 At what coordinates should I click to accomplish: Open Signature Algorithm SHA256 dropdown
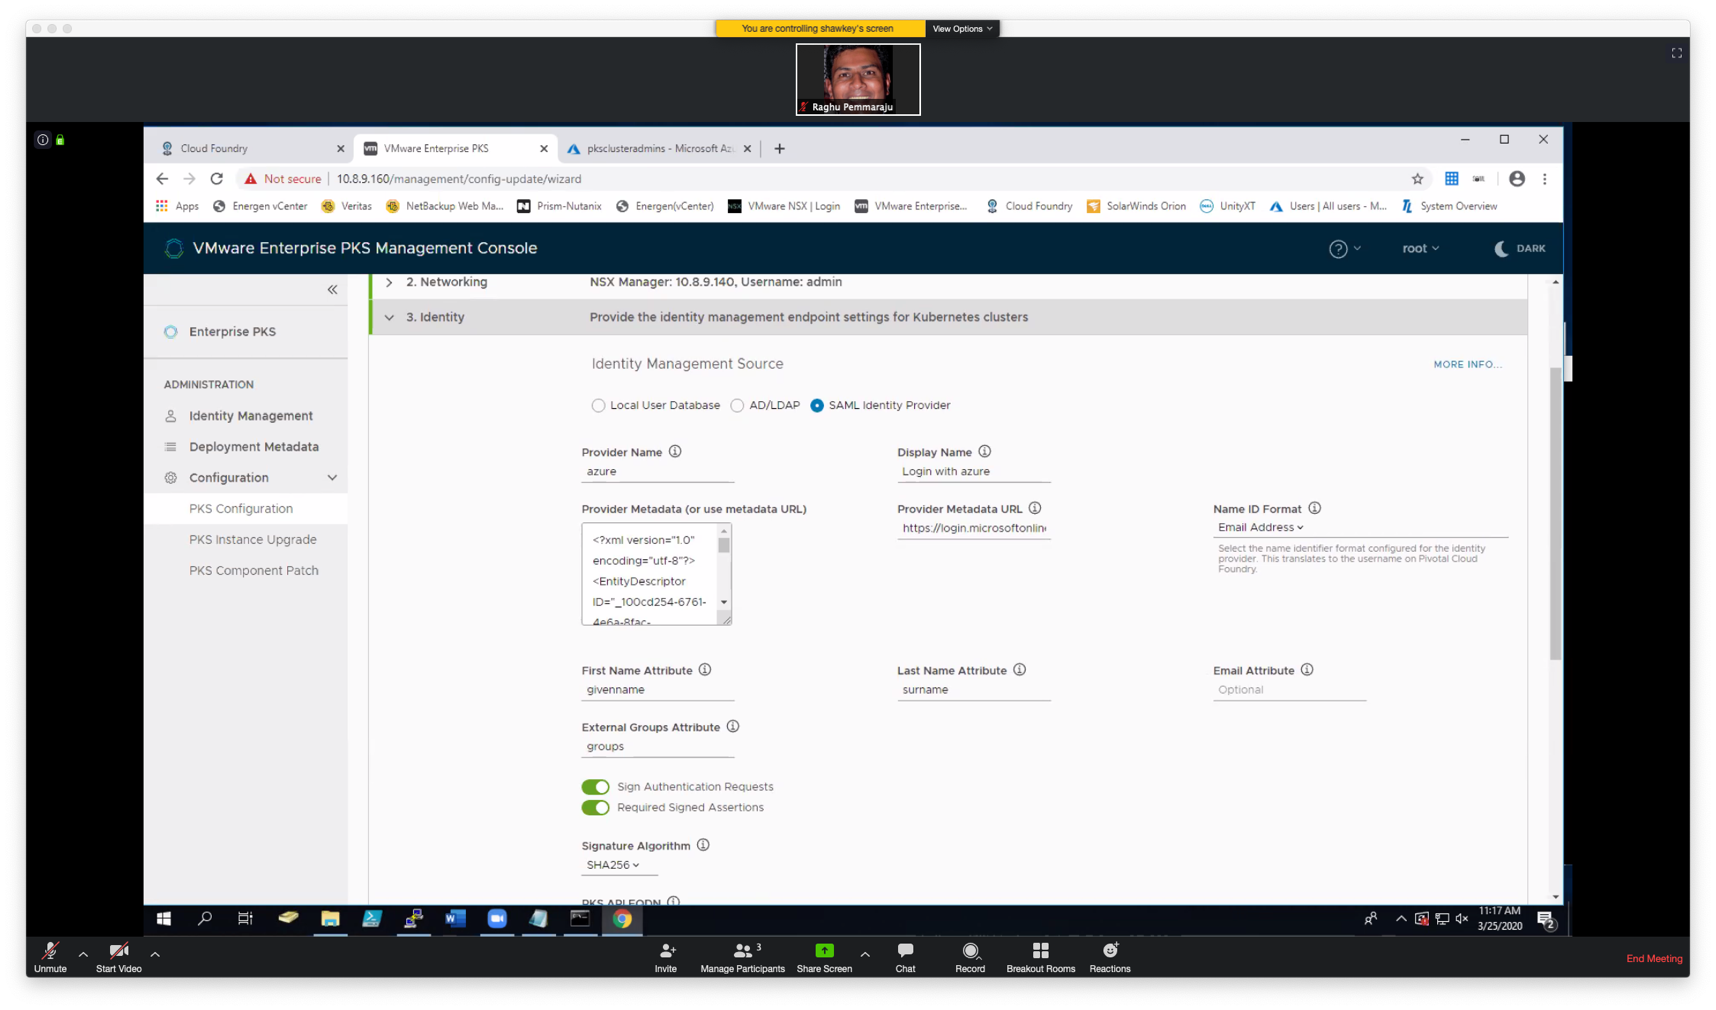tap(612, 865)
